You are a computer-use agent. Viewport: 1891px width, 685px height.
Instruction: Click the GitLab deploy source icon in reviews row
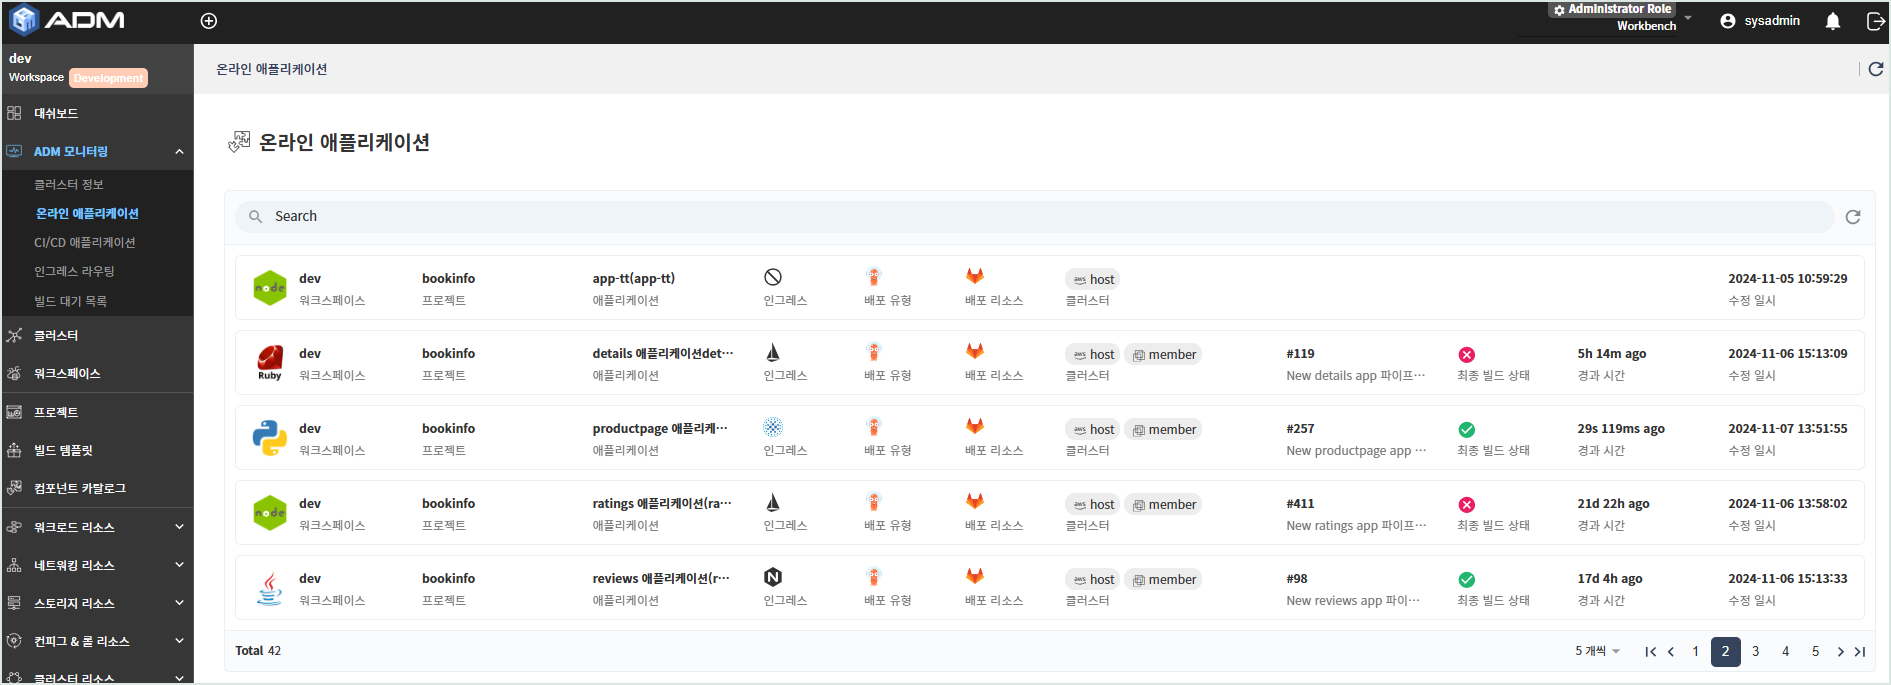pyautogui.click(x=975, y=576)
